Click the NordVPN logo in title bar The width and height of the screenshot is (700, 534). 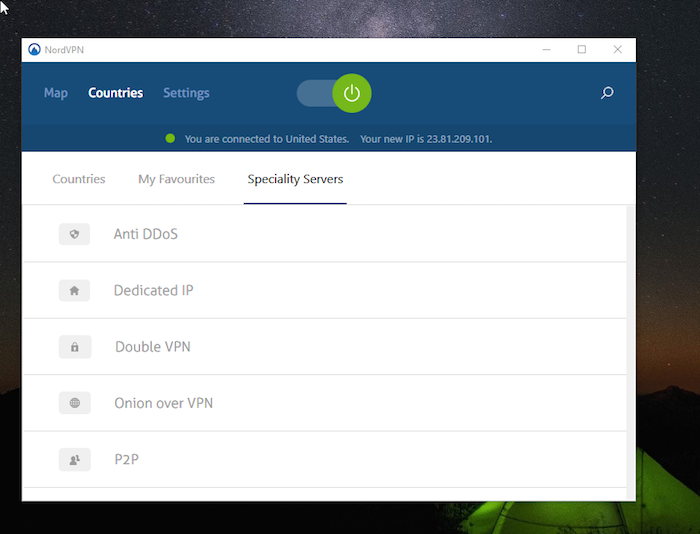point(34,50)
